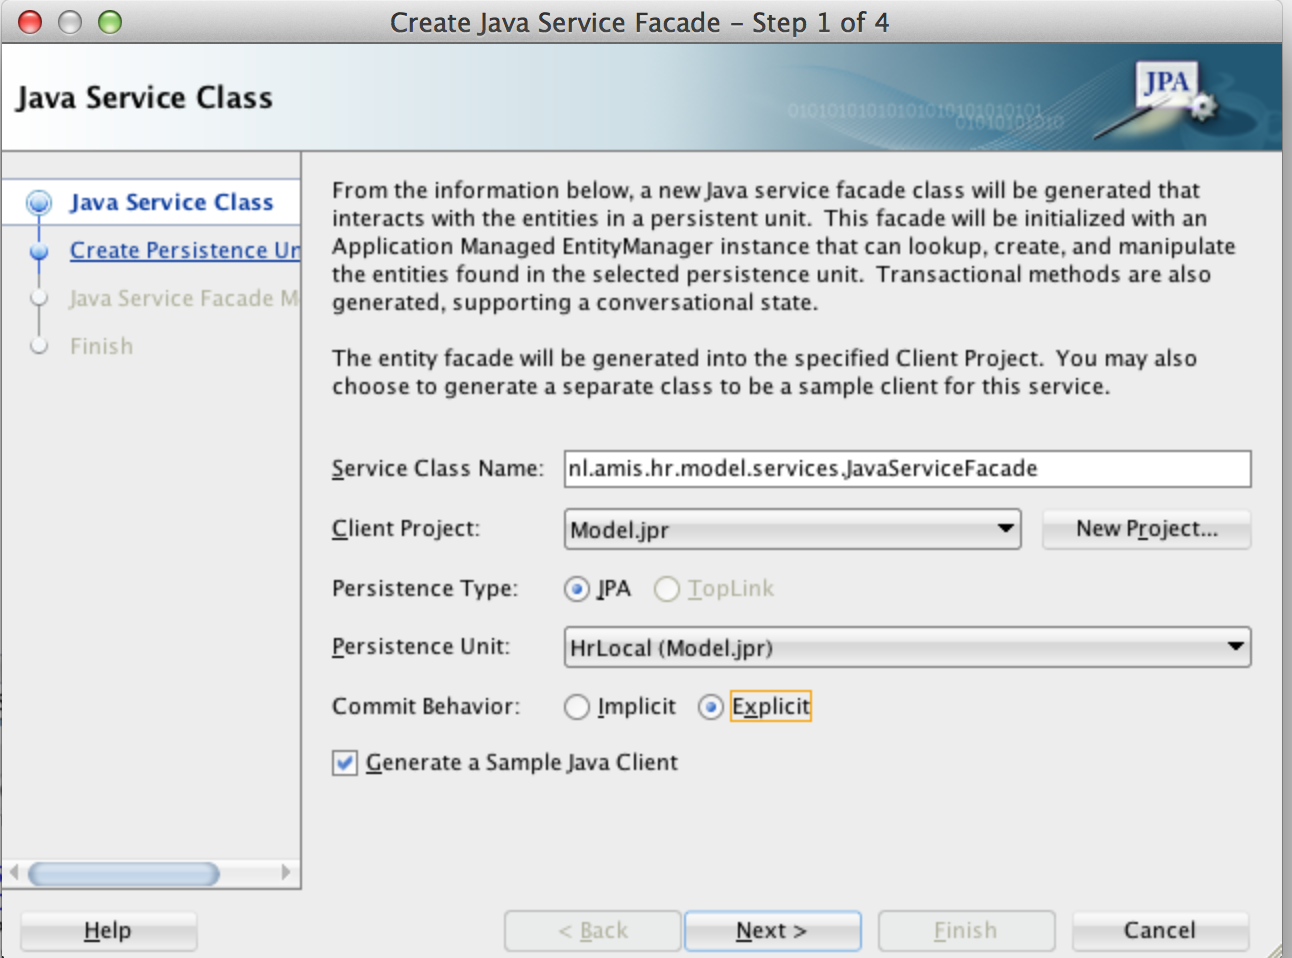Screen dimensions: 1292x958
Task: Click the Java Service Facade step indicator circle
Action: [x=38, y=298]
